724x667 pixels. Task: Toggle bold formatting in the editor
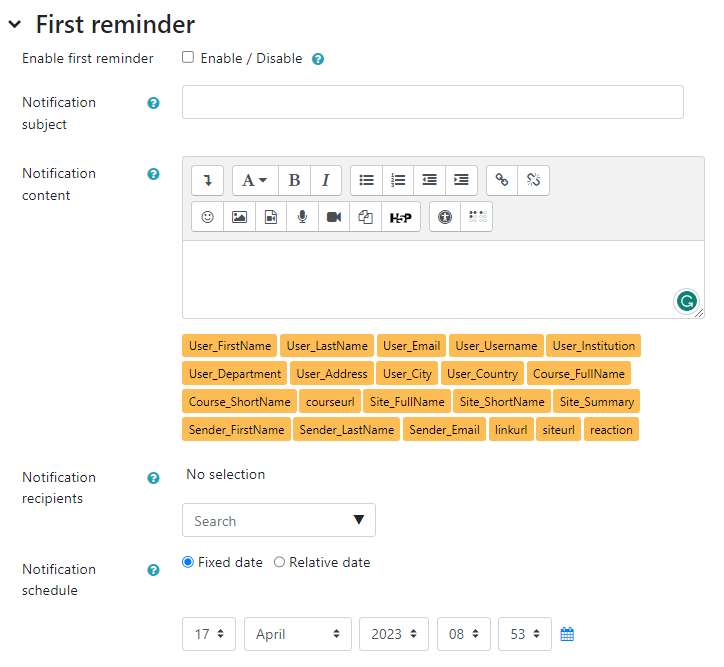coord(294,180)
